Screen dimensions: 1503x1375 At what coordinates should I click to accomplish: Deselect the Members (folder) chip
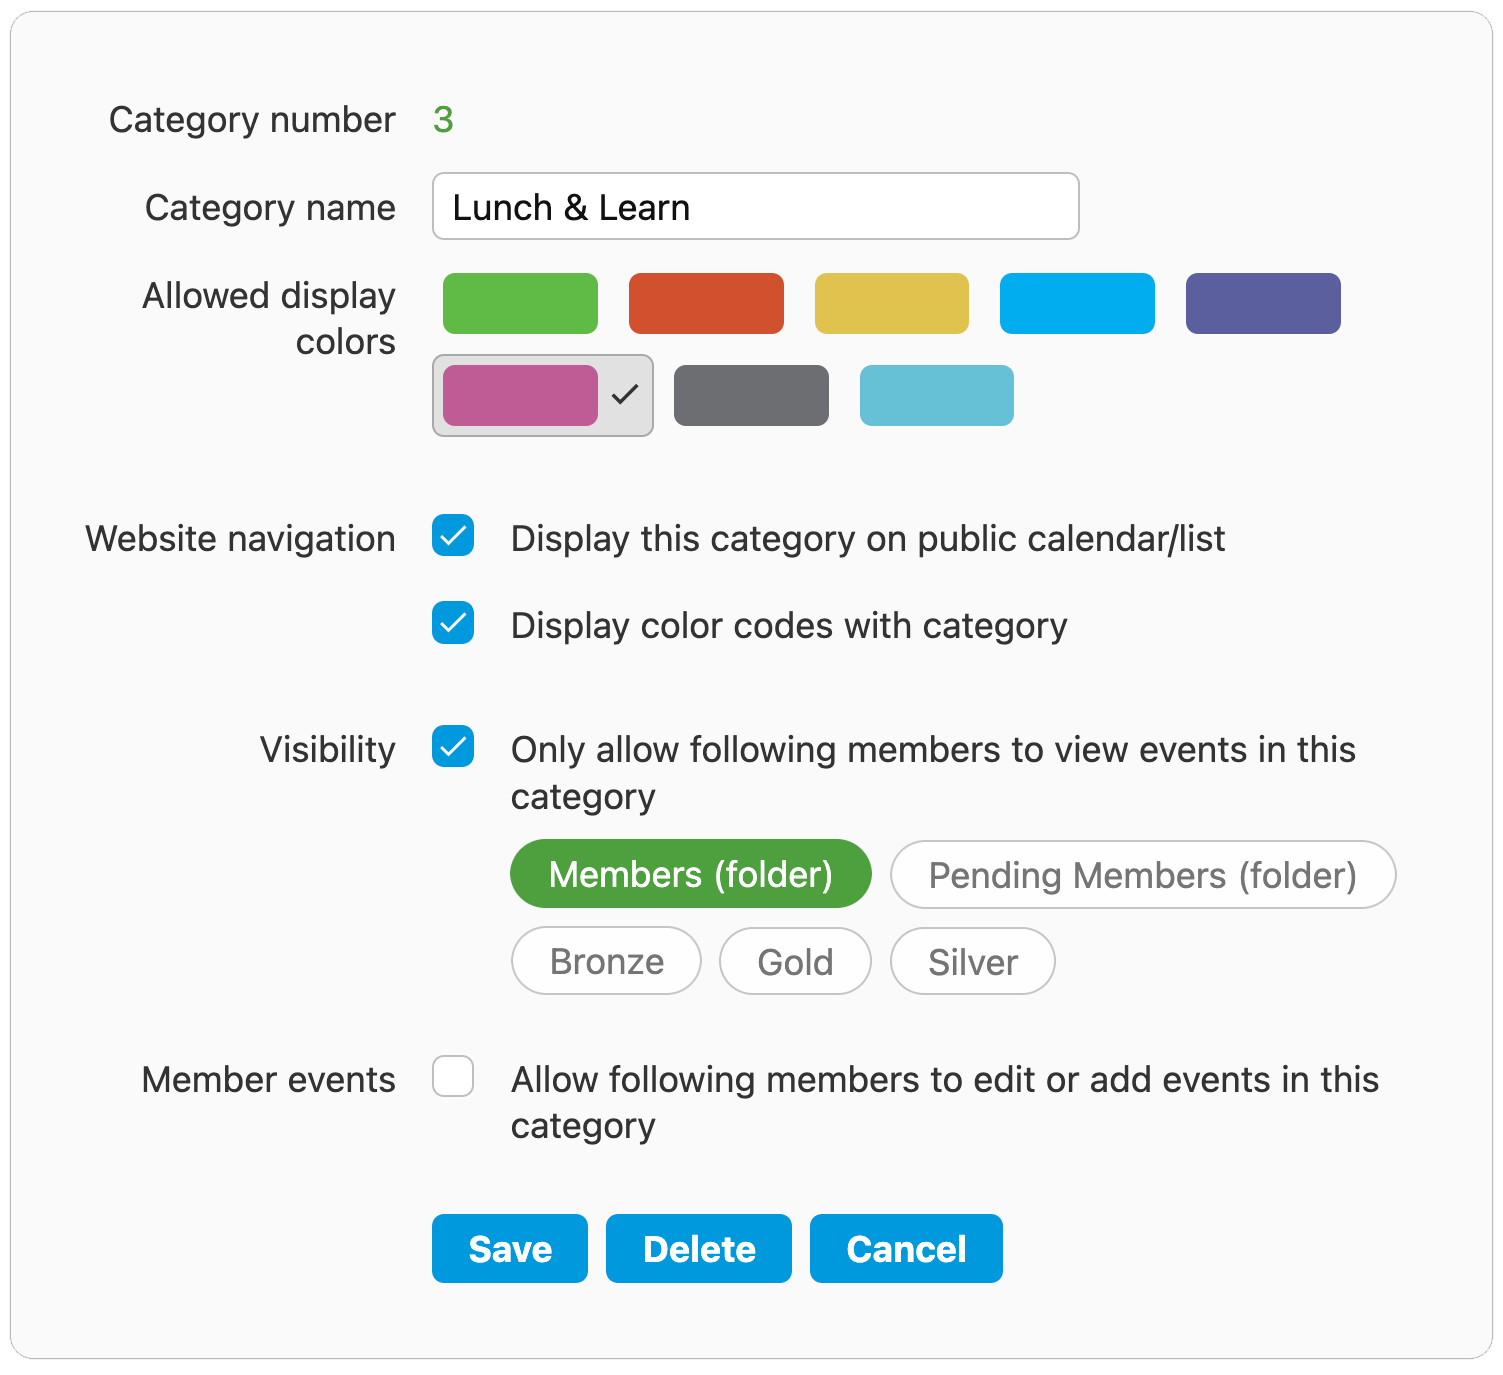(x=690, y=874)
